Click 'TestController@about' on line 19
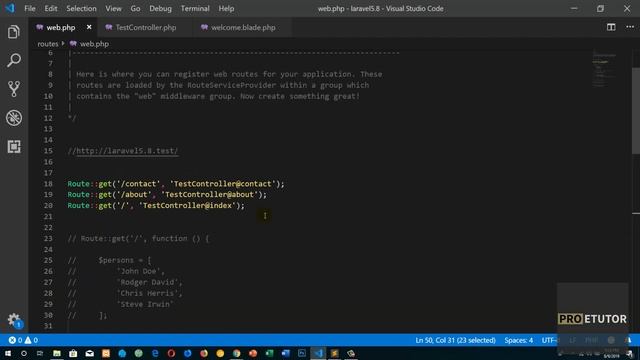640x360 pixels. coord(209,195)
